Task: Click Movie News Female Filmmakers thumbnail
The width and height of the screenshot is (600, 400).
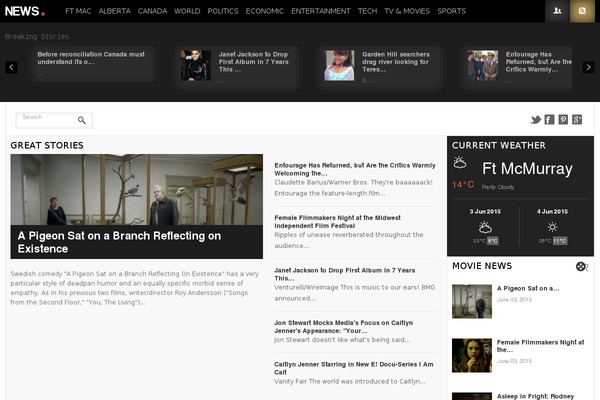Action: 472,355
